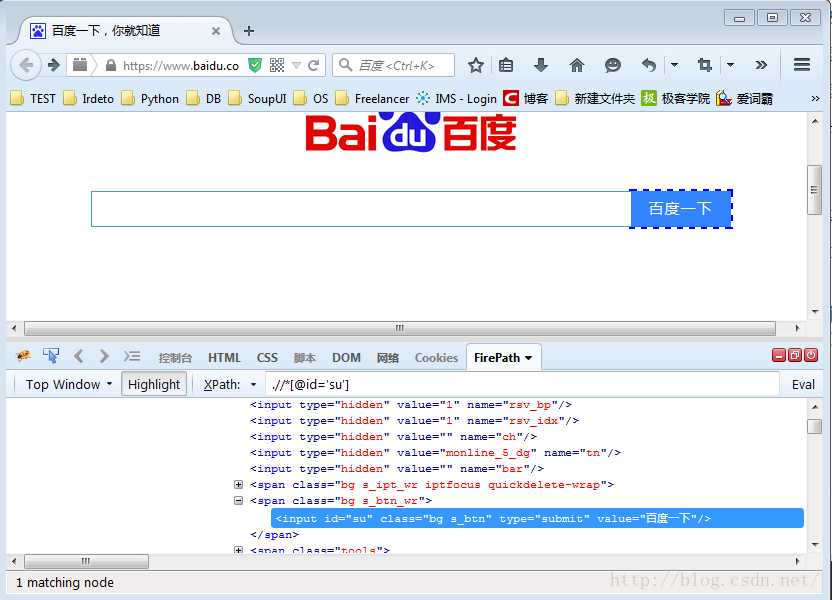Open IMS - Login bookmark

456,99
